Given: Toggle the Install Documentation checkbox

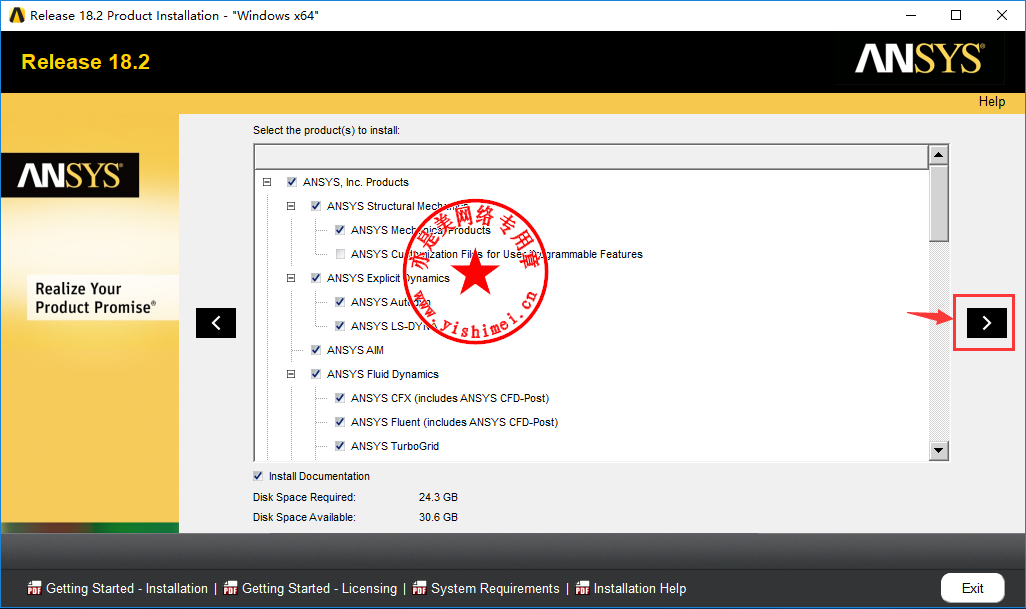Looking at the screenshot, I should point(258,476).
